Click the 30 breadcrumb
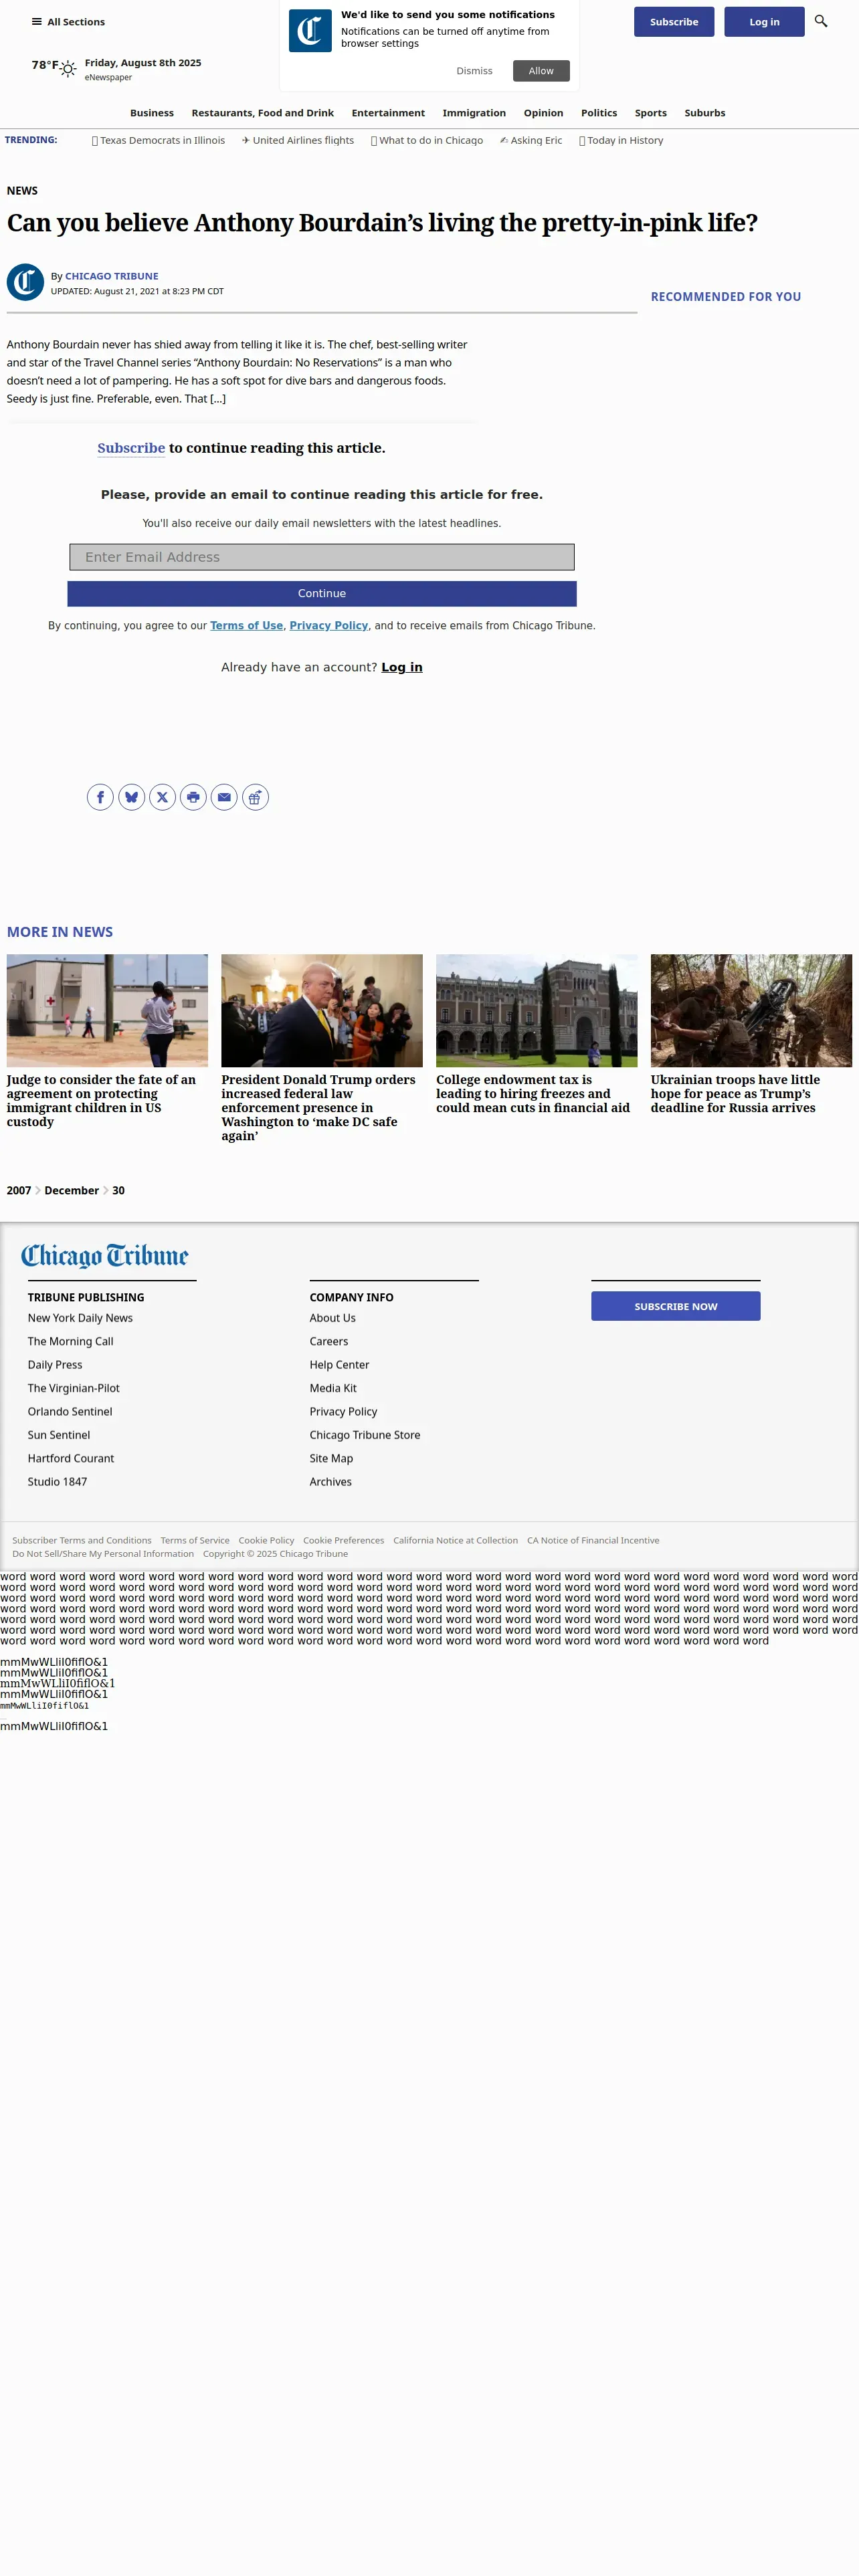Screen dimensions: 859x2576 point(118,1190)
